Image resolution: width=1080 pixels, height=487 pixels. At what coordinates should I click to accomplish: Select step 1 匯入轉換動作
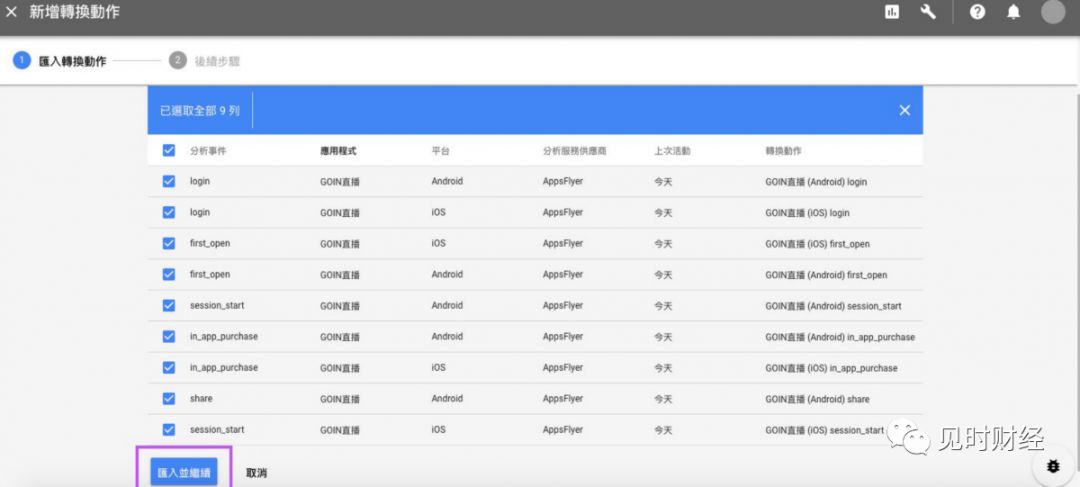pos(60,61)
